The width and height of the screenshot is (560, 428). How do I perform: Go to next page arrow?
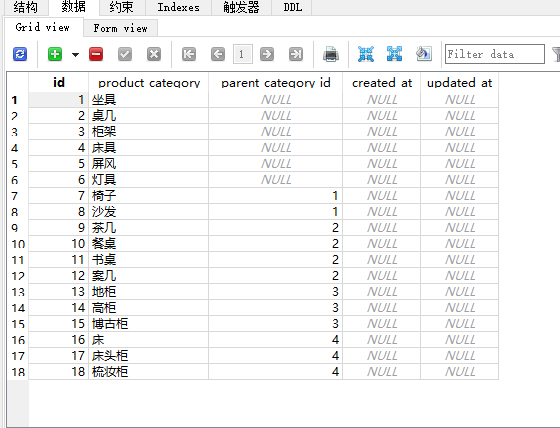(x=267, y=54)
